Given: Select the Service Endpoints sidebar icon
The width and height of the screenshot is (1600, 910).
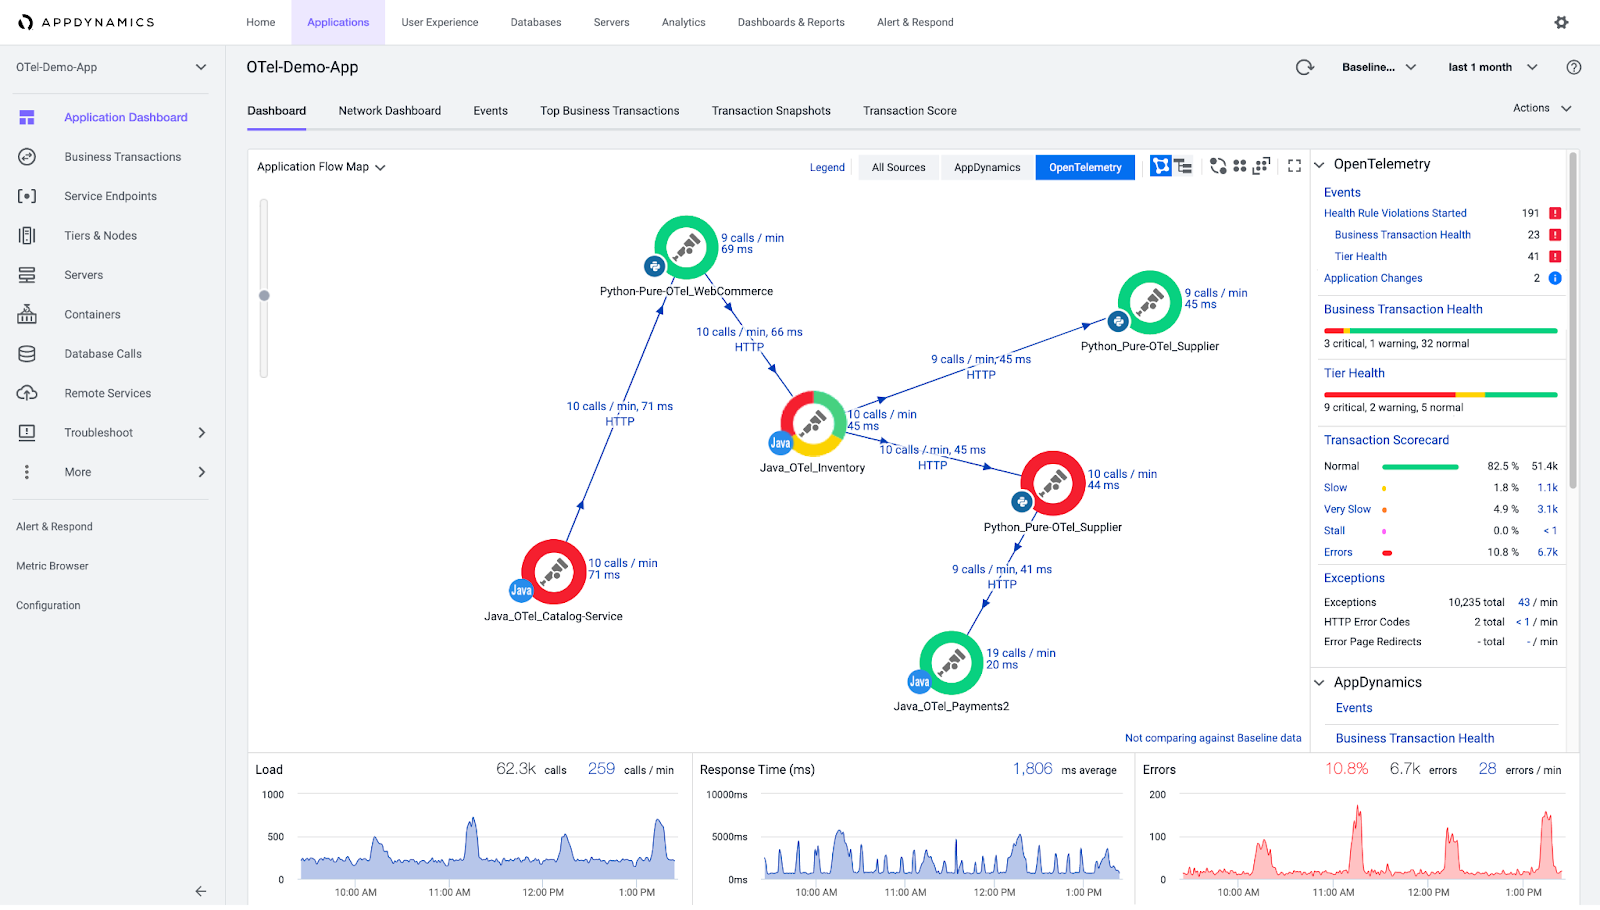Looking at the screenshot, I should click(x=27, y=196).
